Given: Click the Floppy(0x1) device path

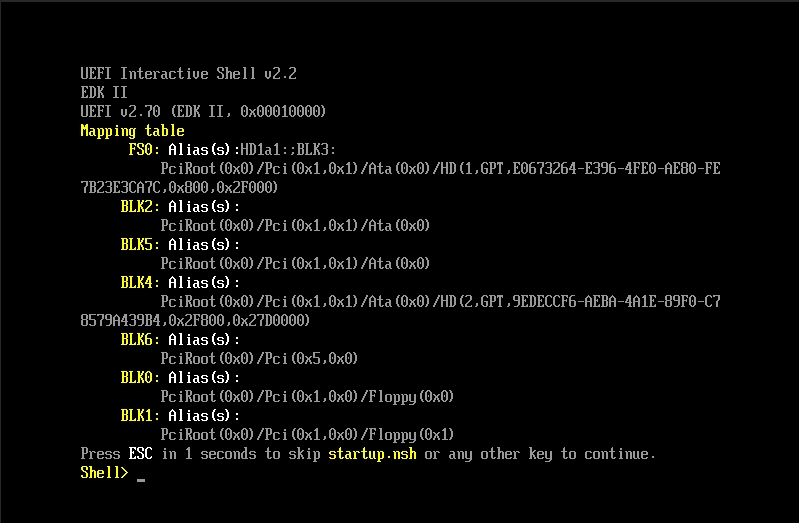Looking at the screenshot, I should [x=307, y=435].
